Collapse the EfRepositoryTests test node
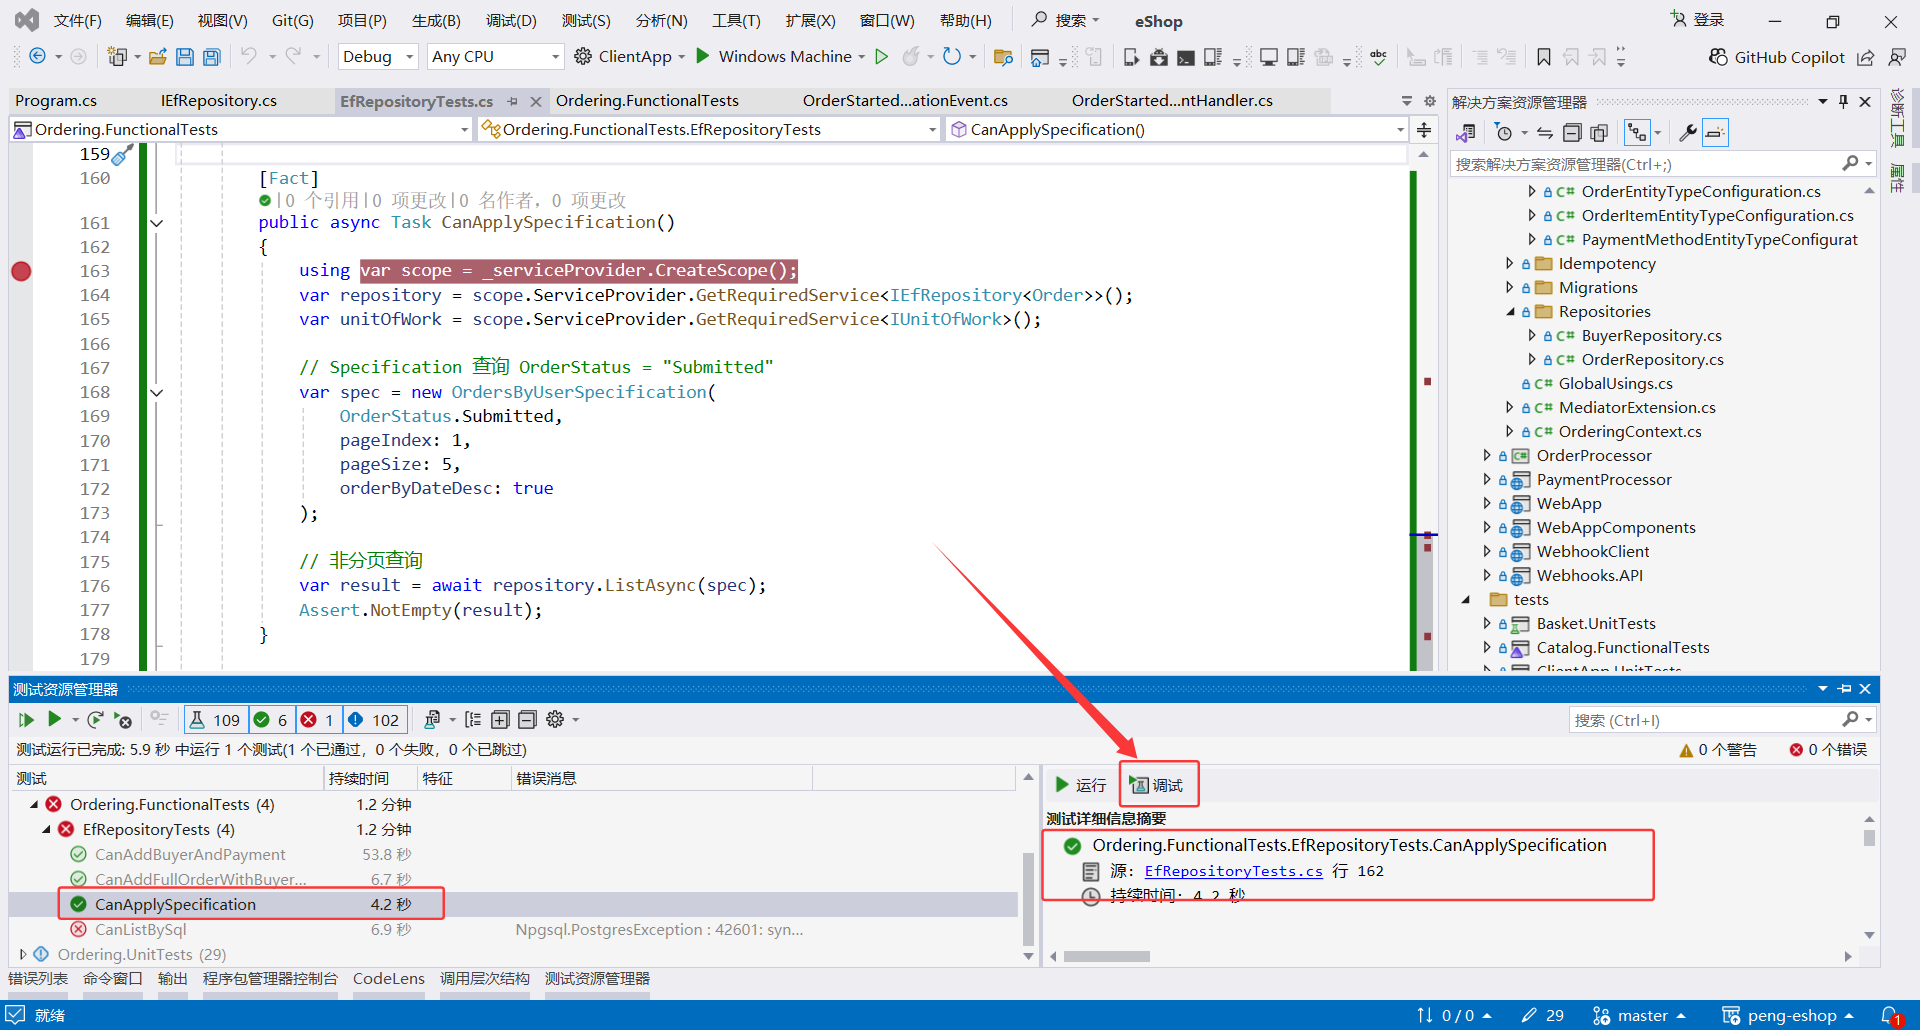 (47, 829)
